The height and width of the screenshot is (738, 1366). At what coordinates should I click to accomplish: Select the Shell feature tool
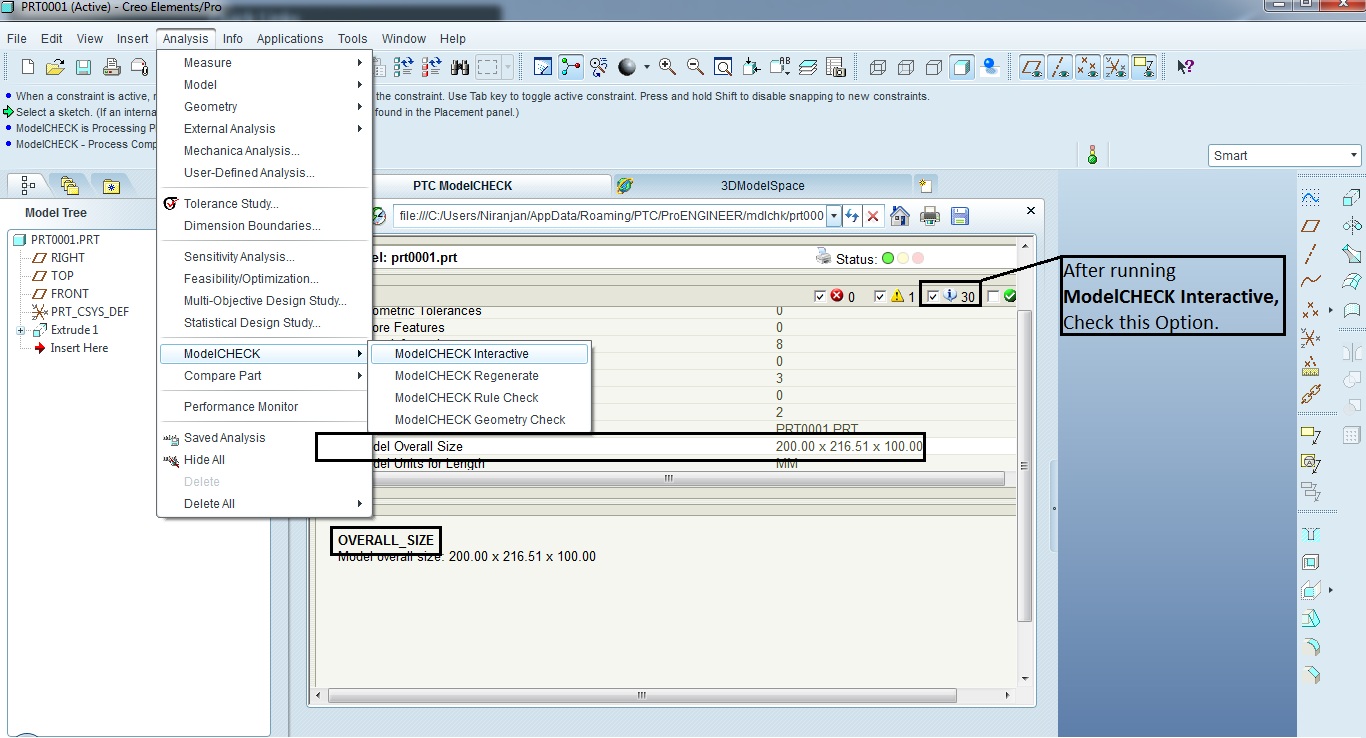coord(1311,562)
